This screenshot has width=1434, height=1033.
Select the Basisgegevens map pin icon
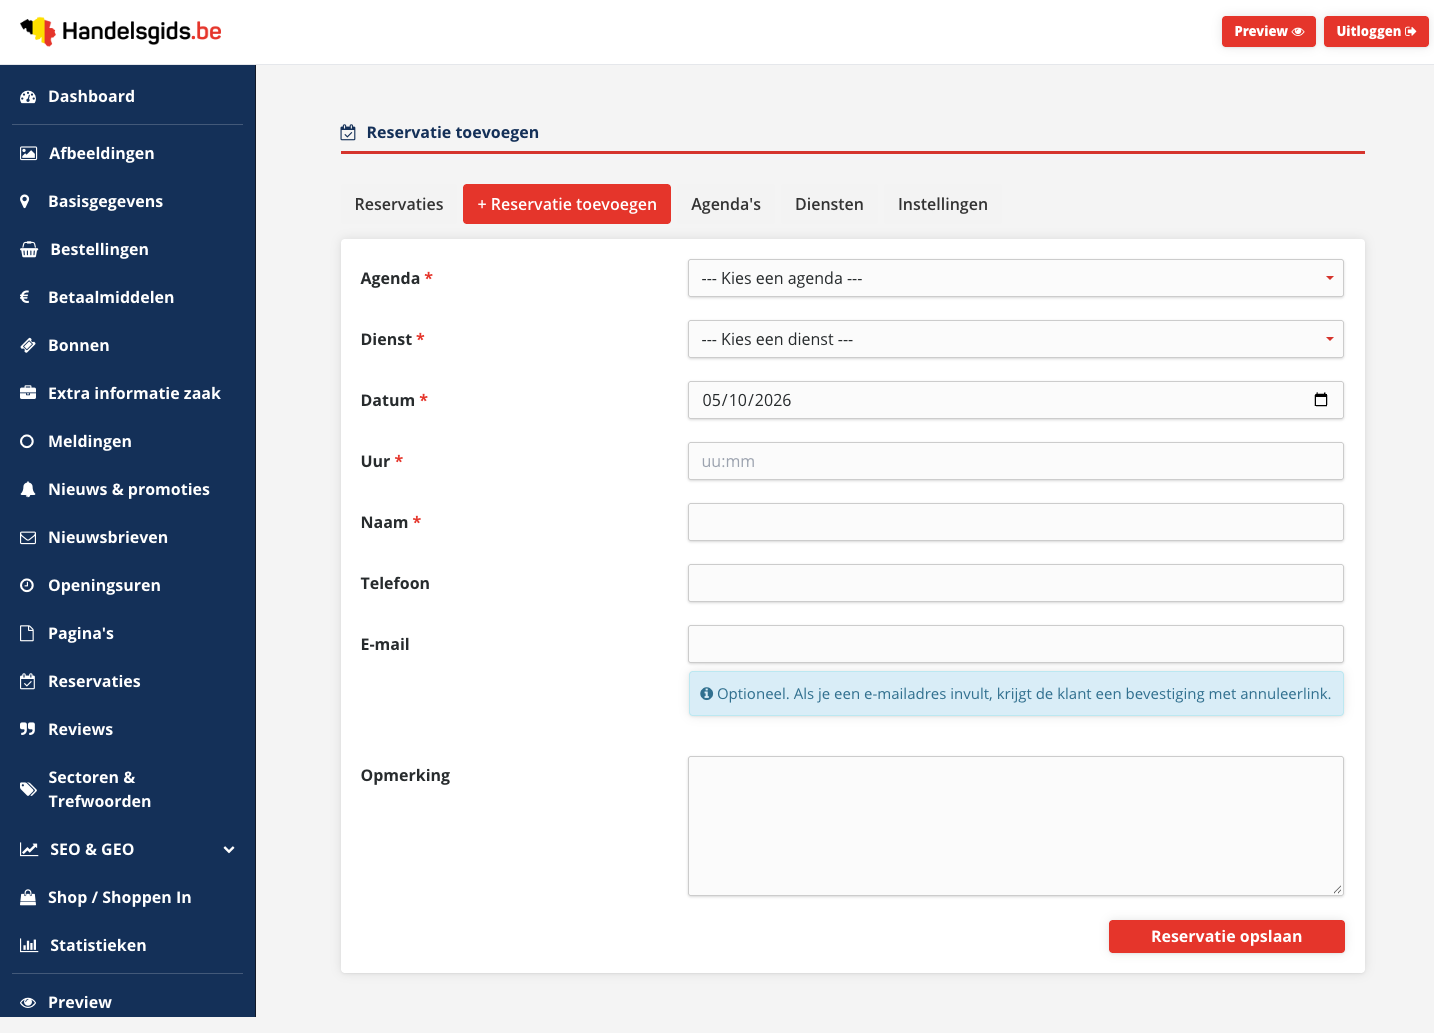pos(25,201)
